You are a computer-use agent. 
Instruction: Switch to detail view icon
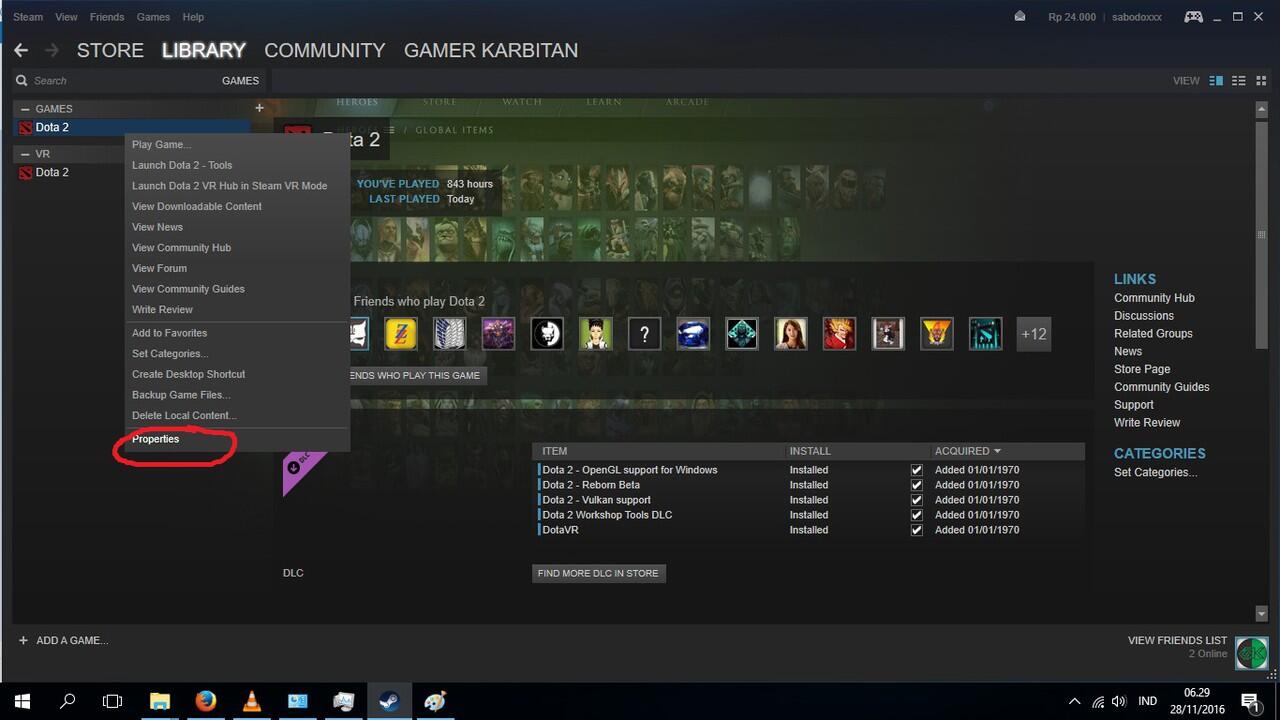pyautogui.click(x=1216, y=81)
